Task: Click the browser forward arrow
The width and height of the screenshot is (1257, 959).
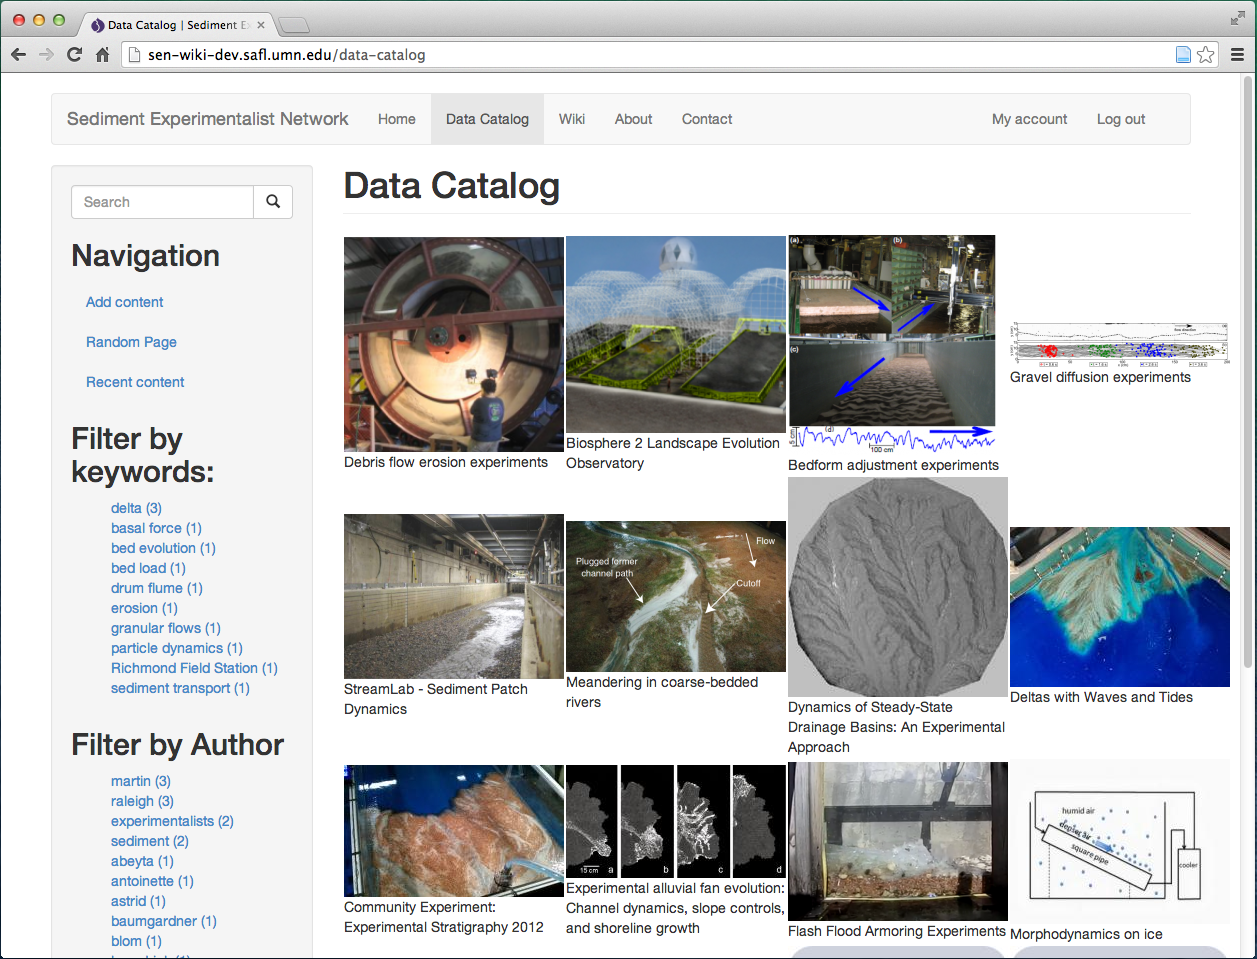Action: (x=46, y=54)
